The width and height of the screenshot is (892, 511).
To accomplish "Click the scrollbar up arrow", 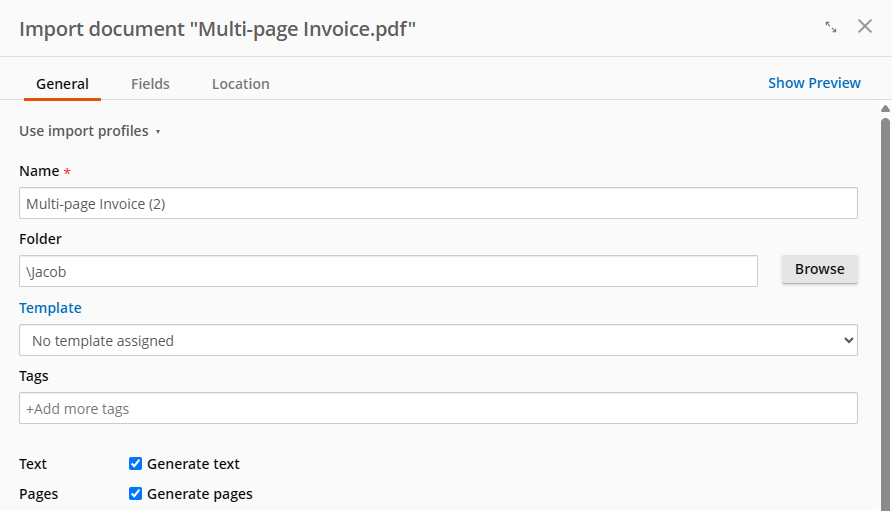I will pos(885,108).
